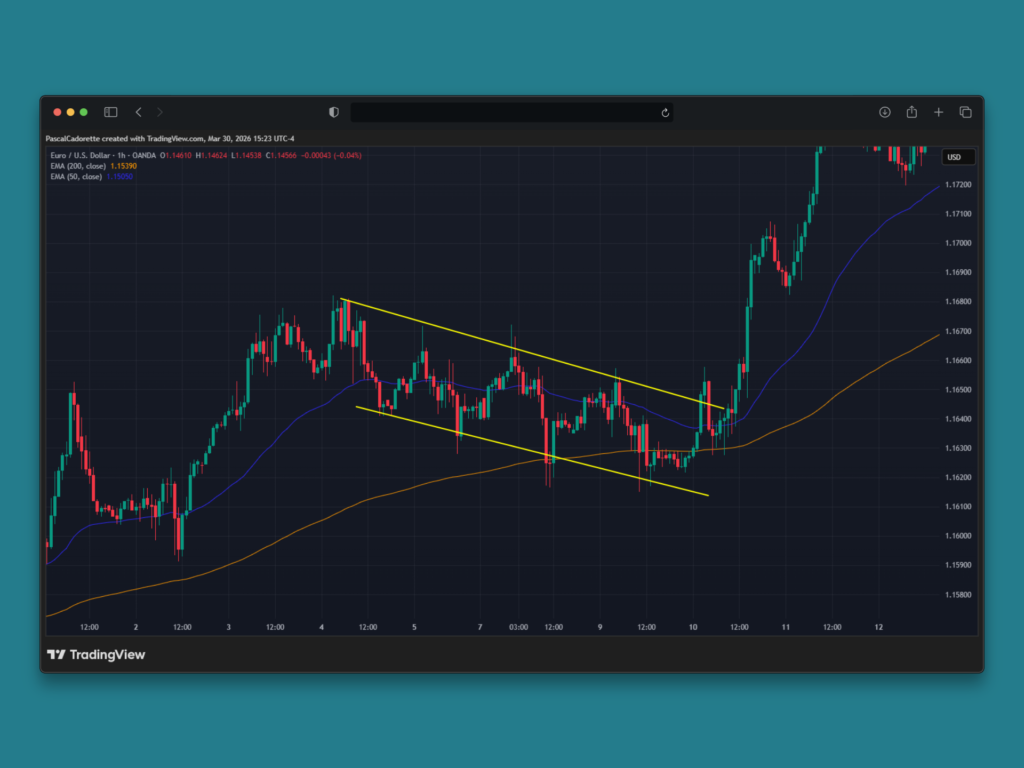
Task: Toggle the browser sidebar panel
Action: [110, 112]
